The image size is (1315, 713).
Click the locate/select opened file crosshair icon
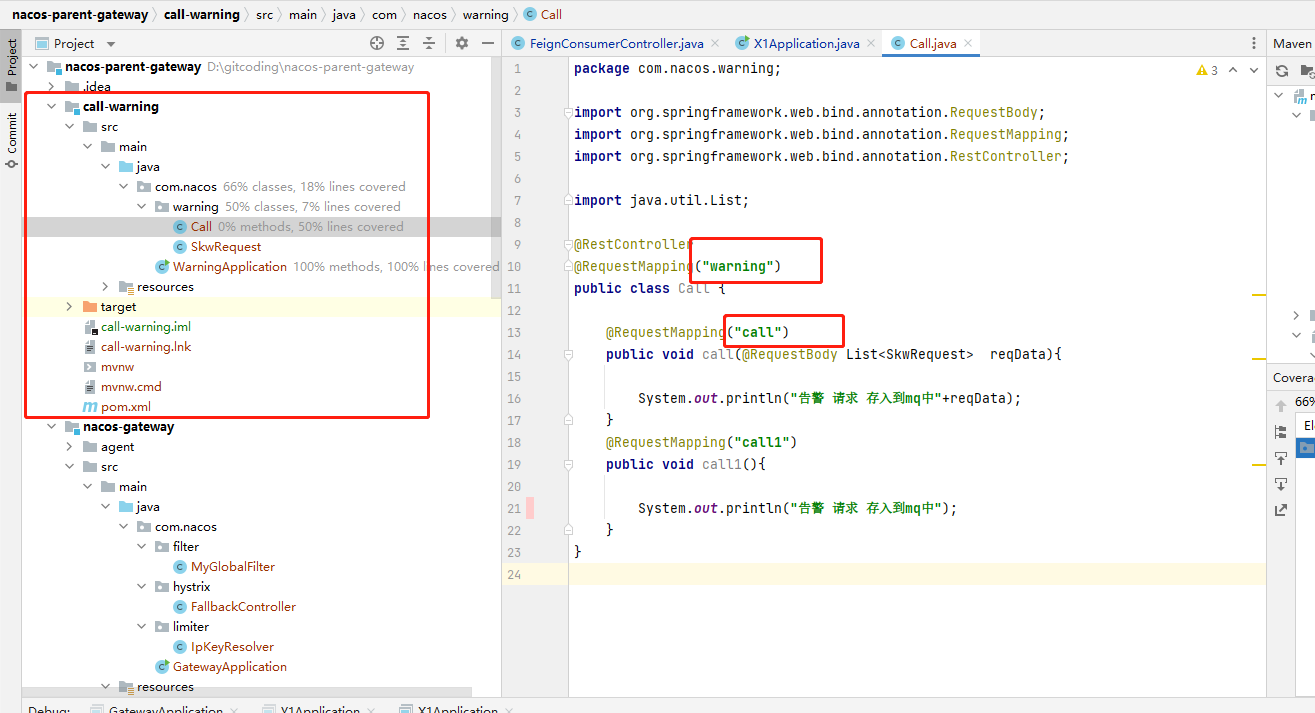pos(377,43)
